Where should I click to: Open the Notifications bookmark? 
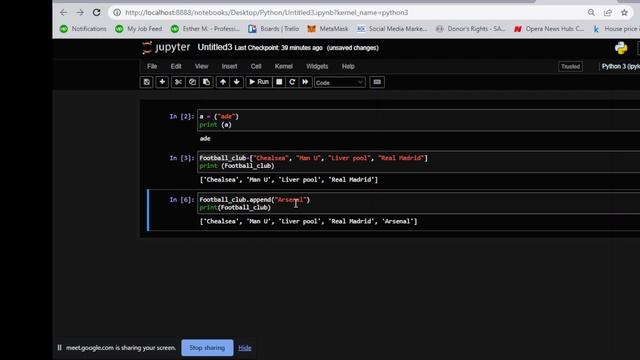(x=83, y=29)
